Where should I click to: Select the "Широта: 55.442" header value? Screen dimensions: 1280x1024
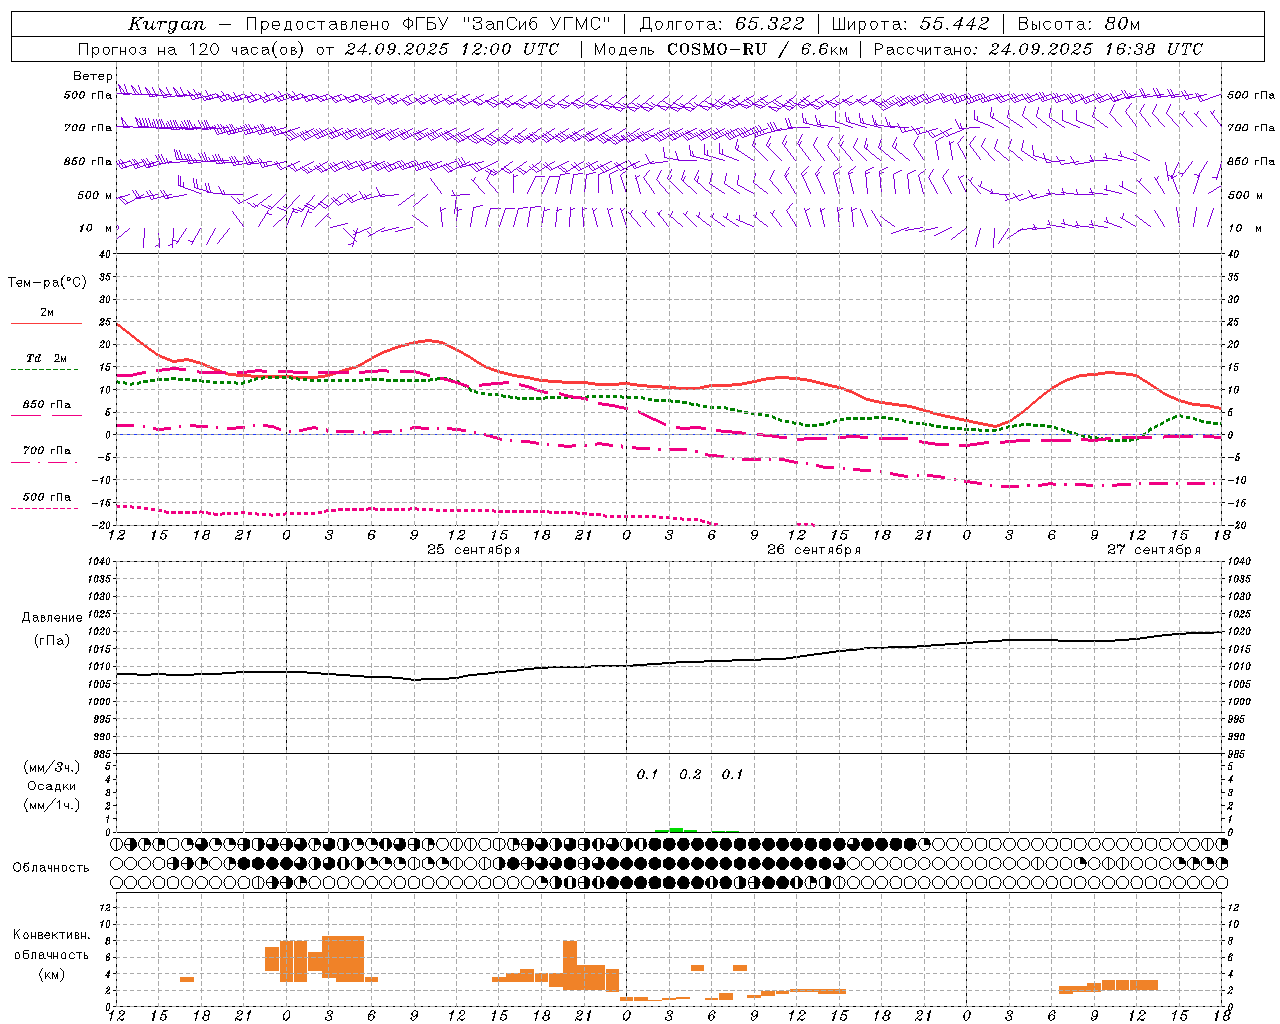coord(910,24)
